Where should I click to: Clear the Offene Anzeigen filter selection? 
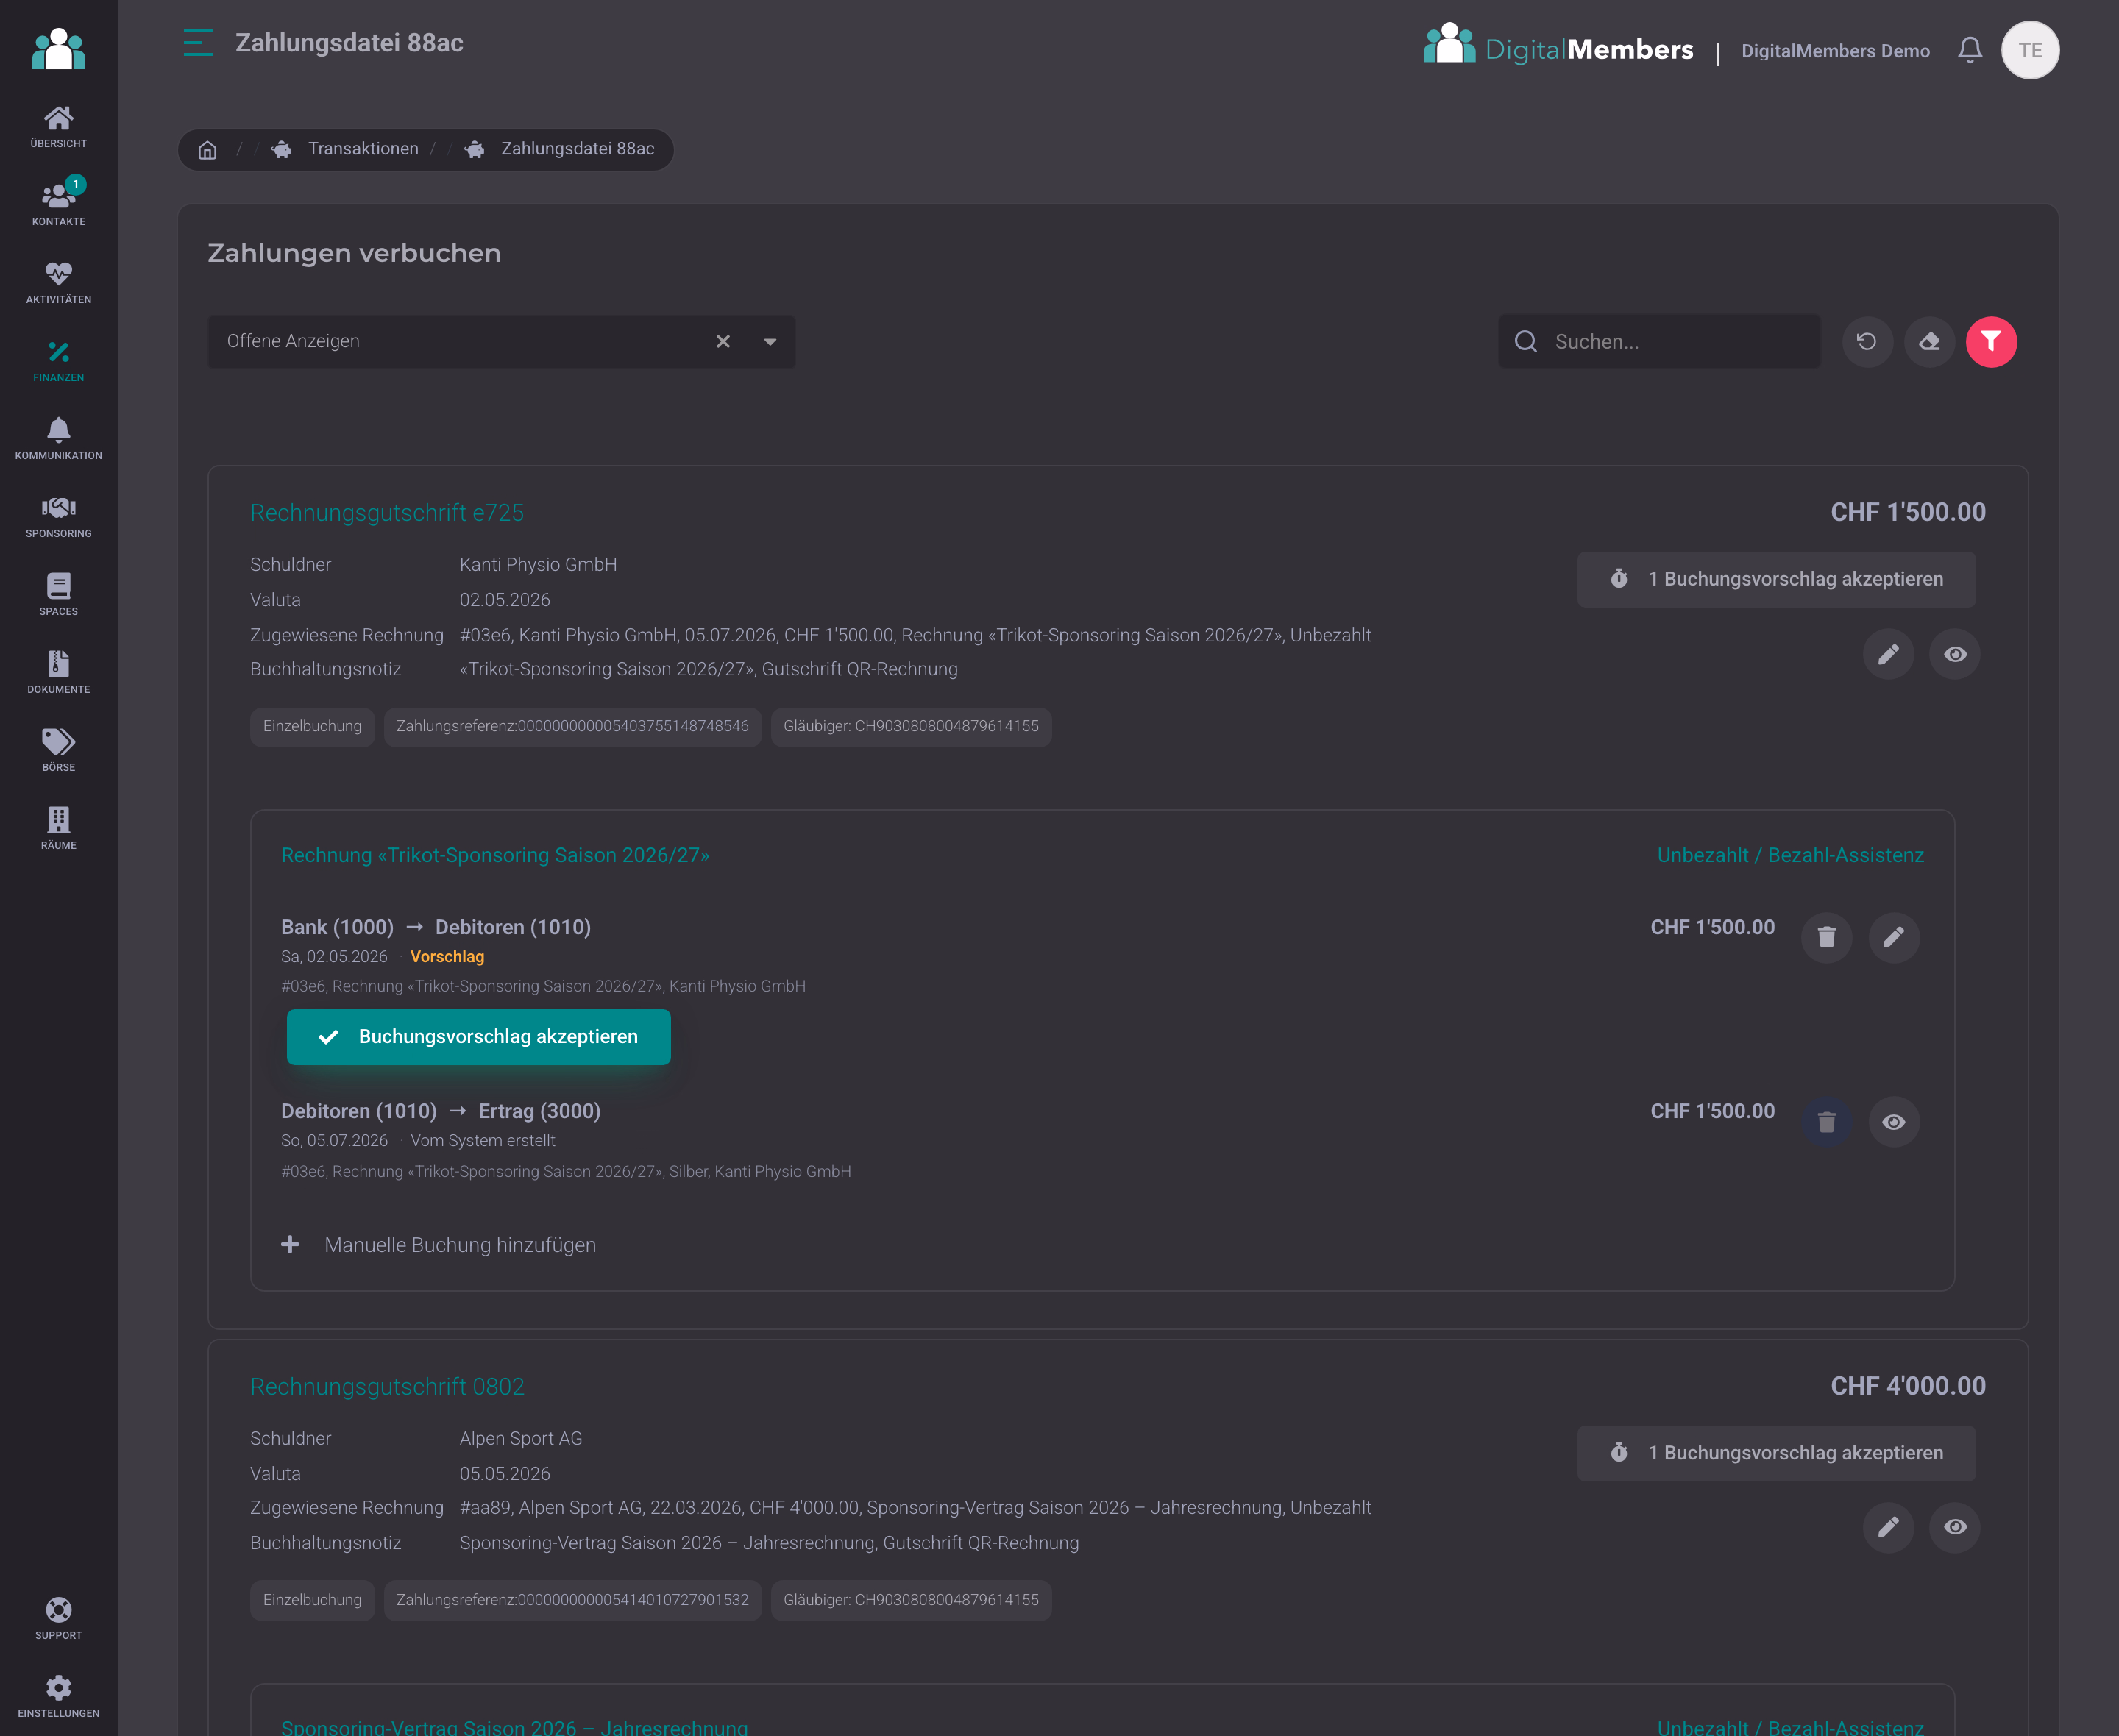point(723,342)
